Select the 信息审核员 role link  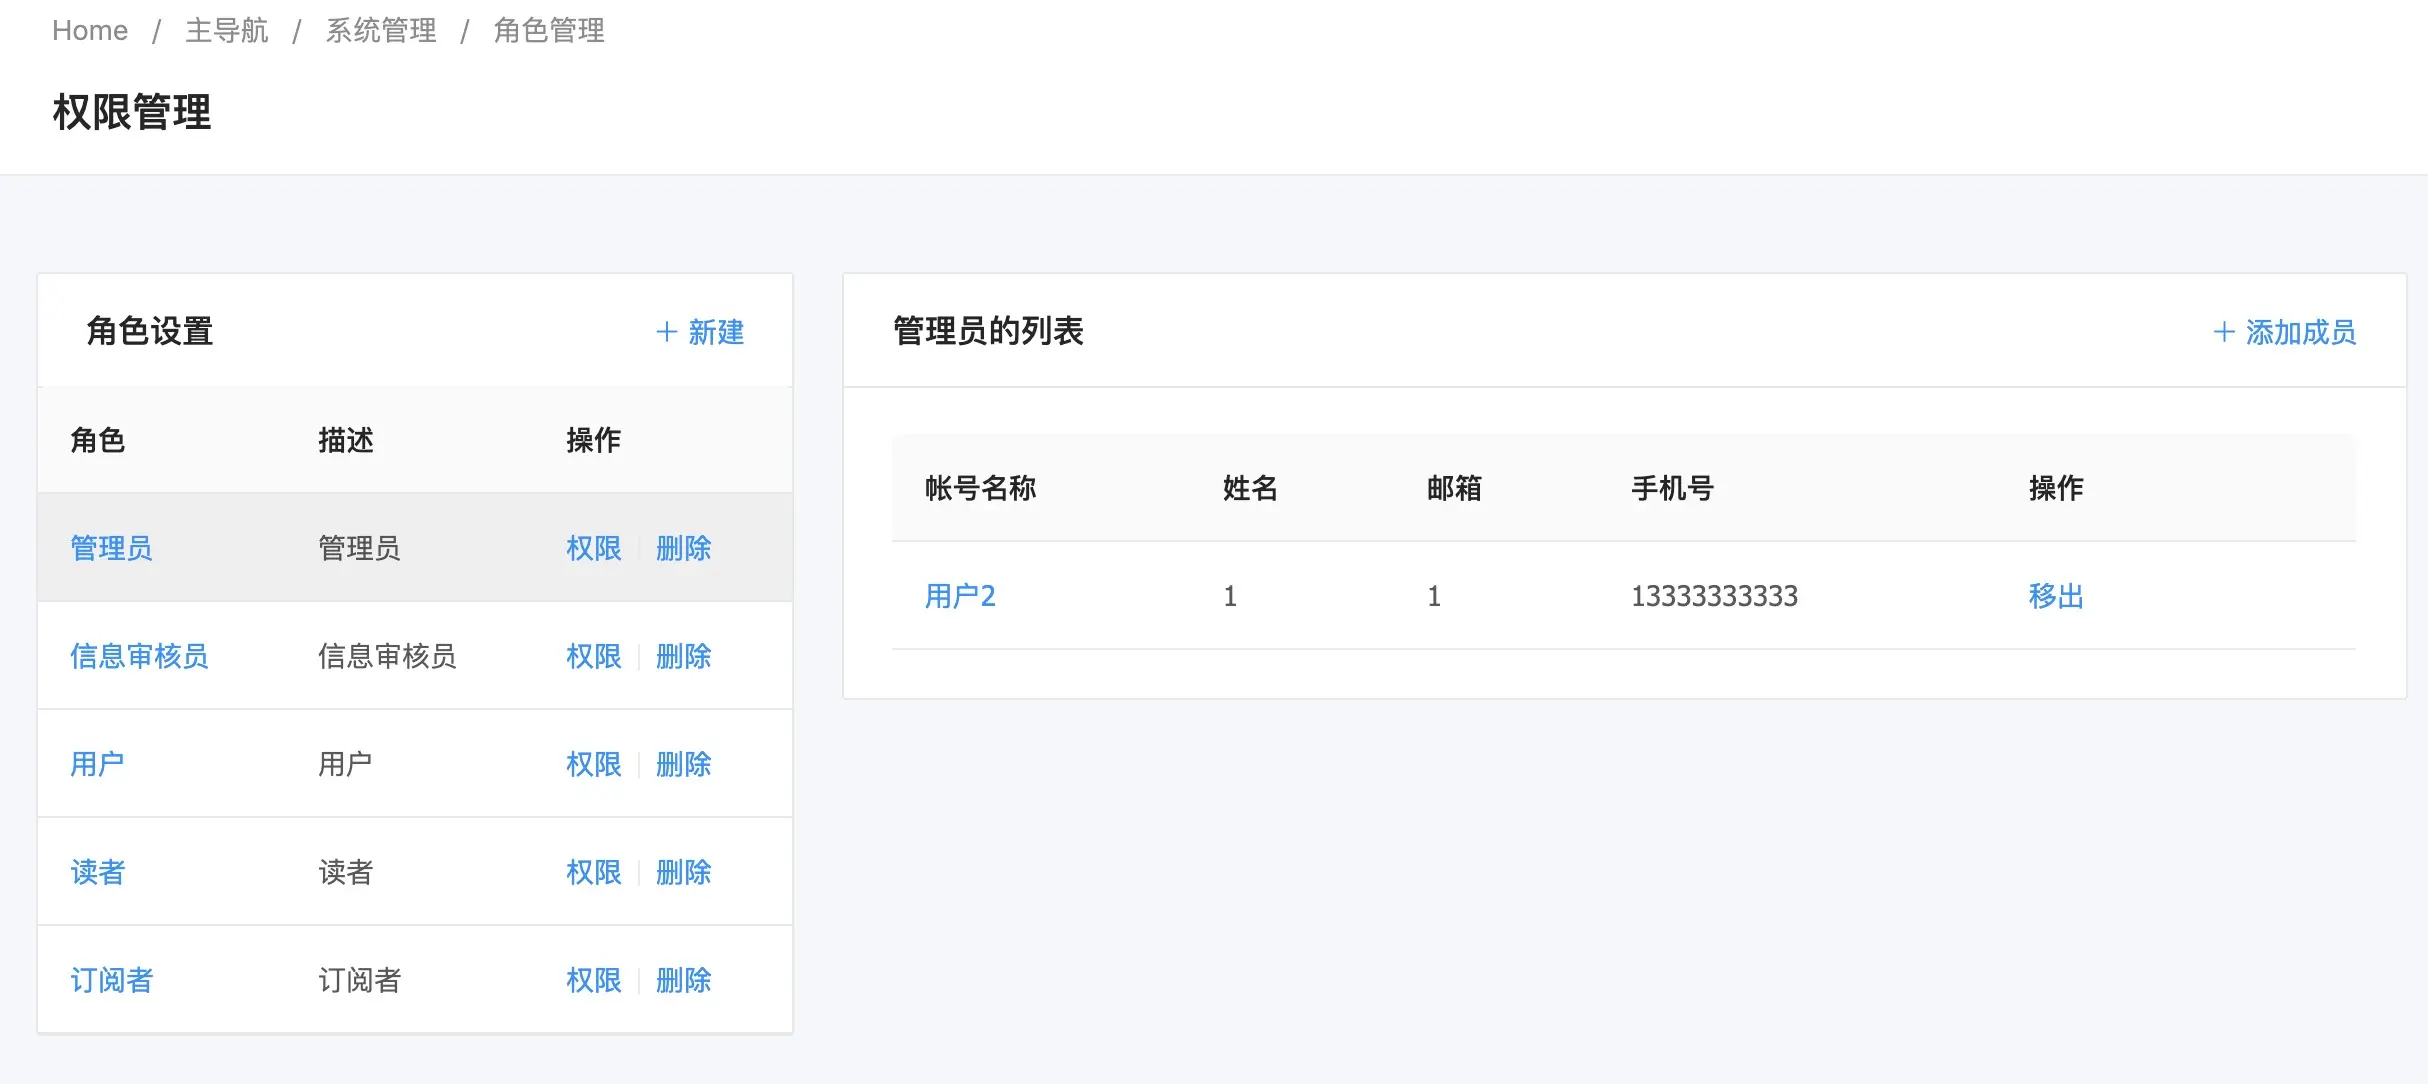click(139, 656)
